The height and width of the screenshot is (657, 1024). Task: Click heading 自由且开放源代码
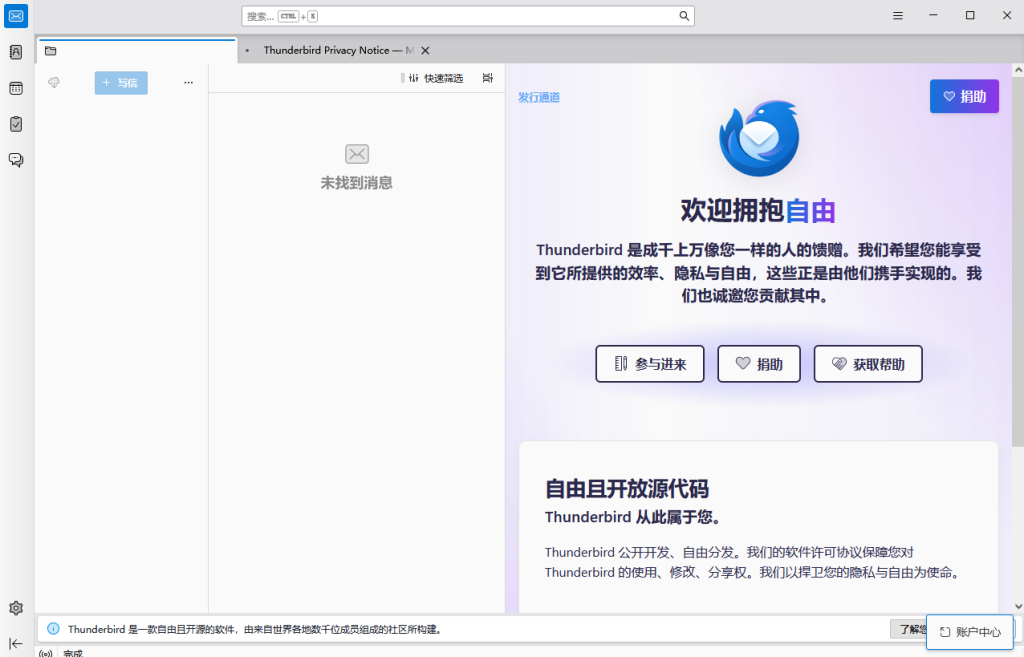[x=627, y=489]
